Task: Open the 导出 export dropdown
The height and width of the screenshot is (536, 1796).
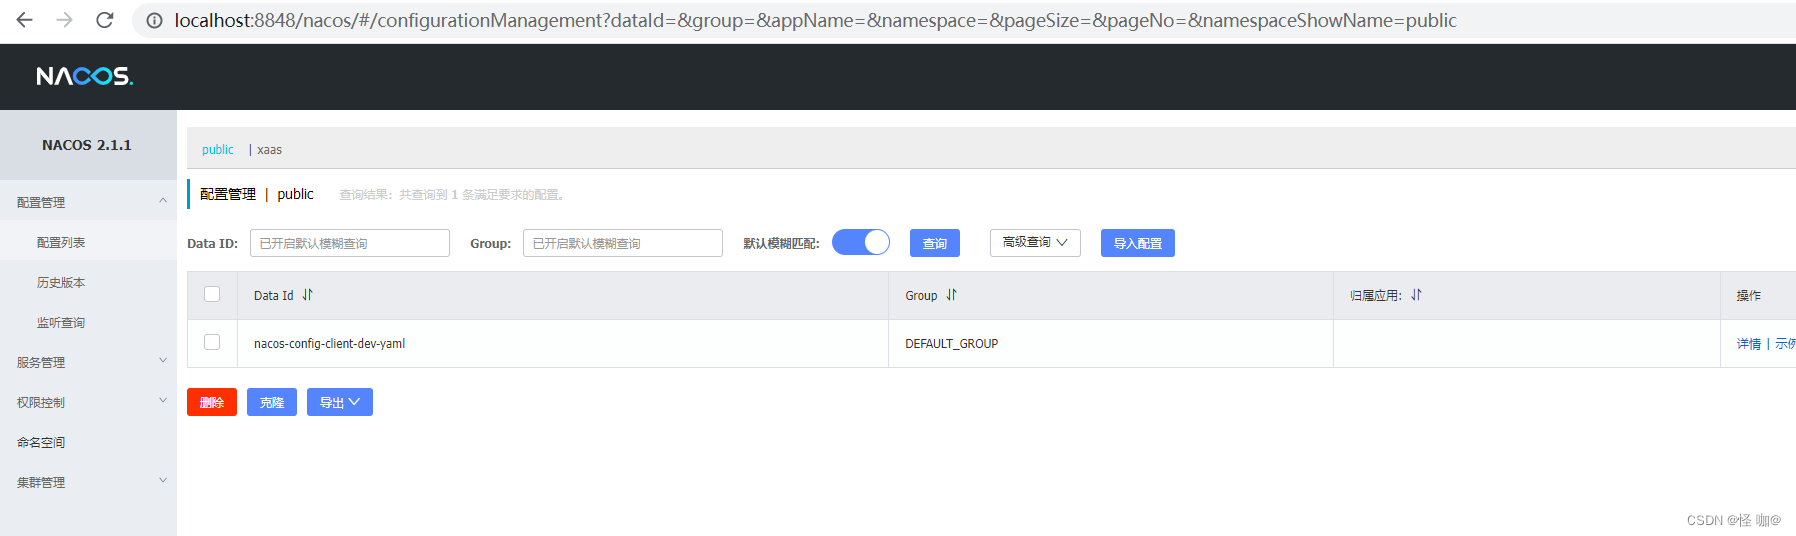Action: point(339,402)
